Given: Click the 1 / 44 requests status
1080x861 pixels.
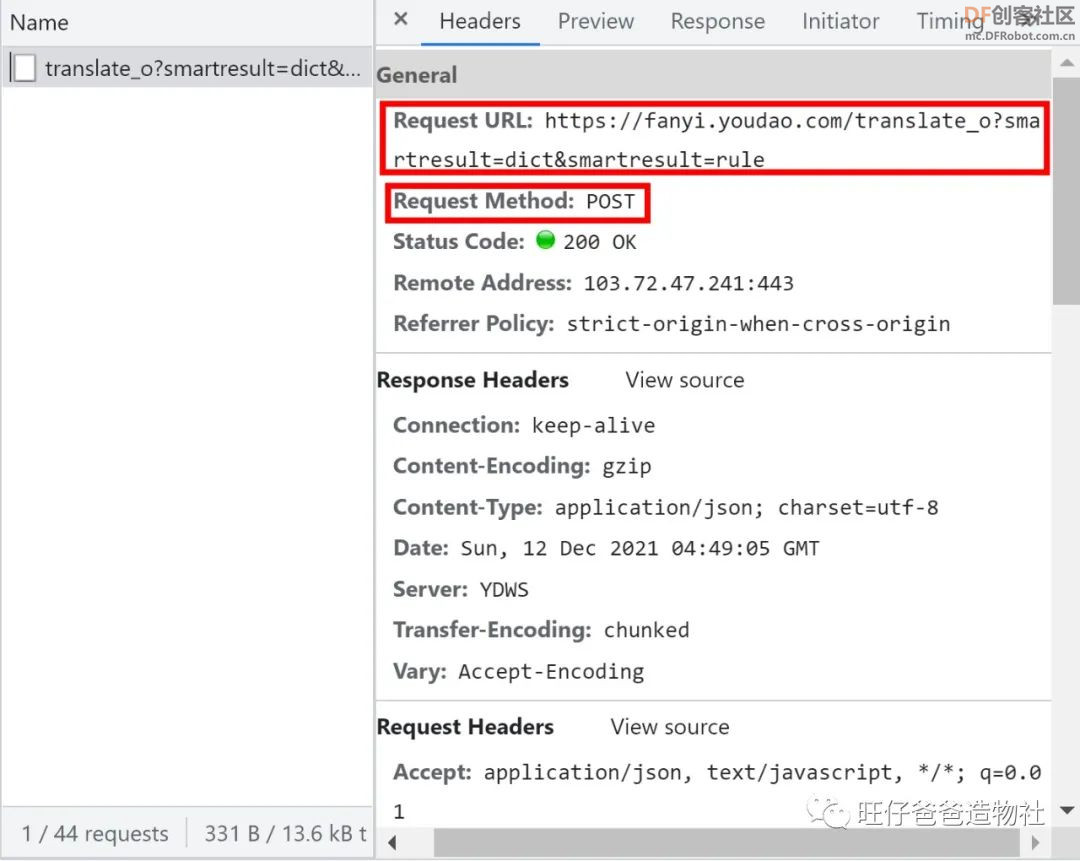Looking at the screenshot, I should (x=95, y=834).
